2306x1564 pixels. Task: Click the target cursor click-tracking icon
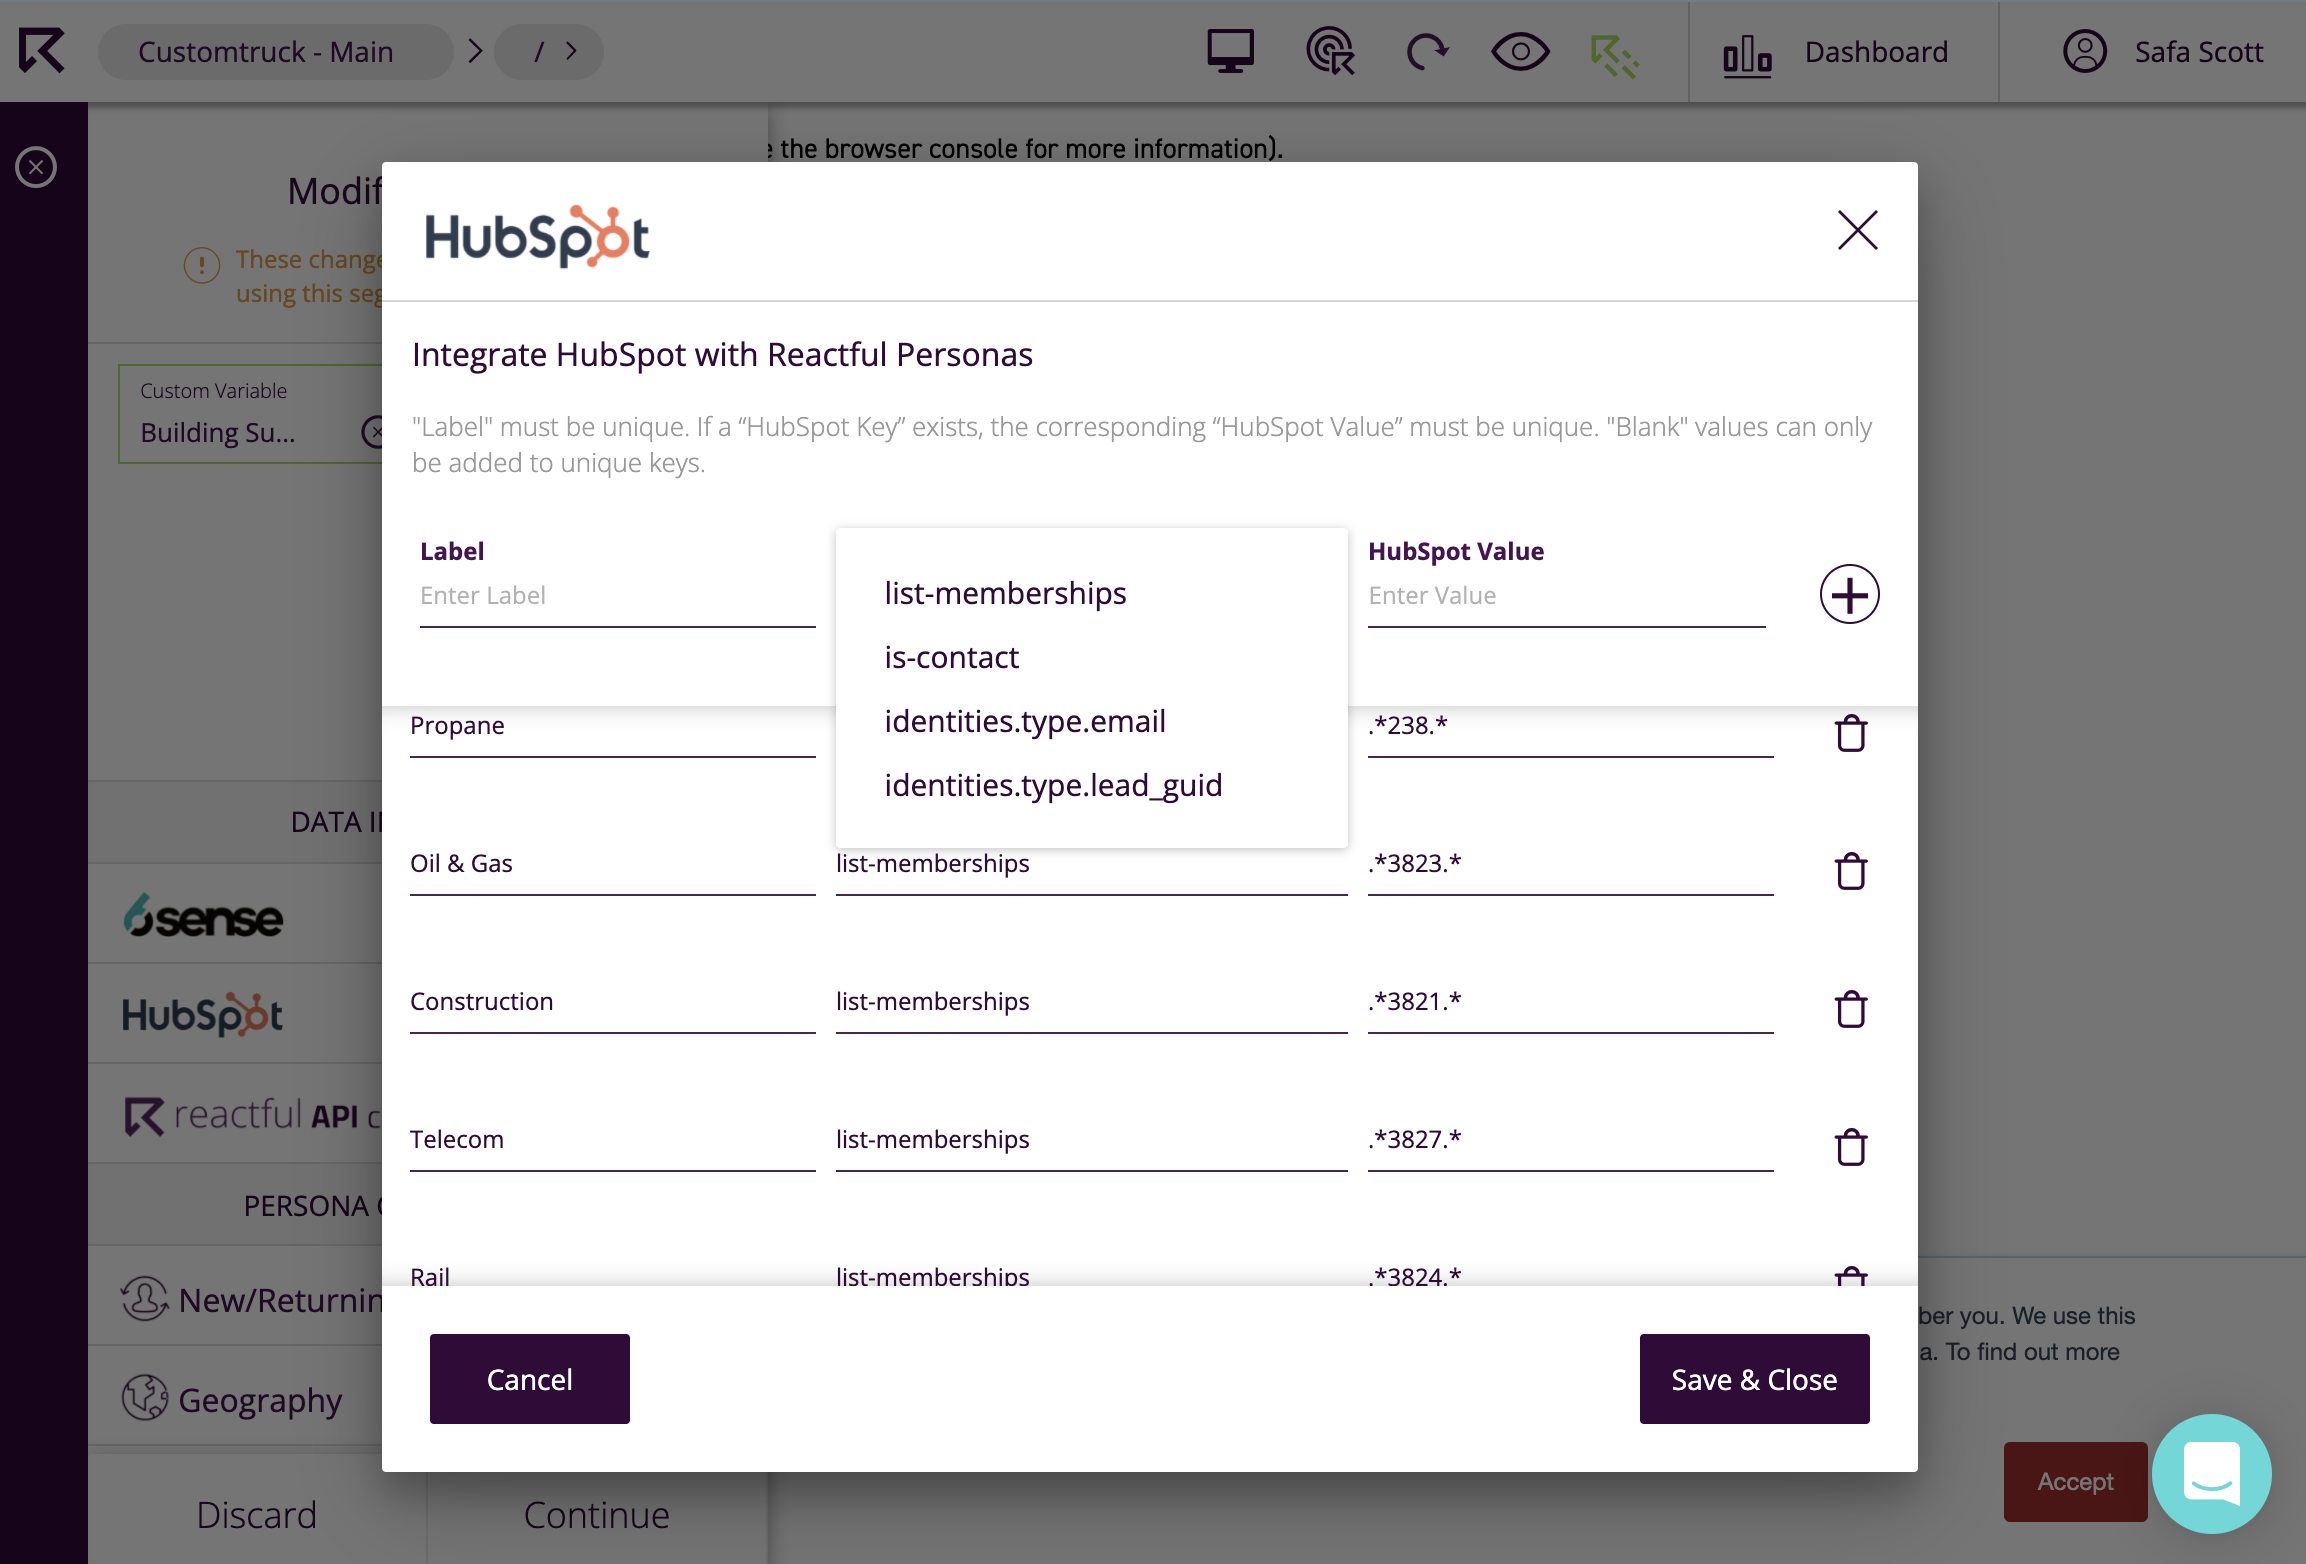tap(1330, 51)
